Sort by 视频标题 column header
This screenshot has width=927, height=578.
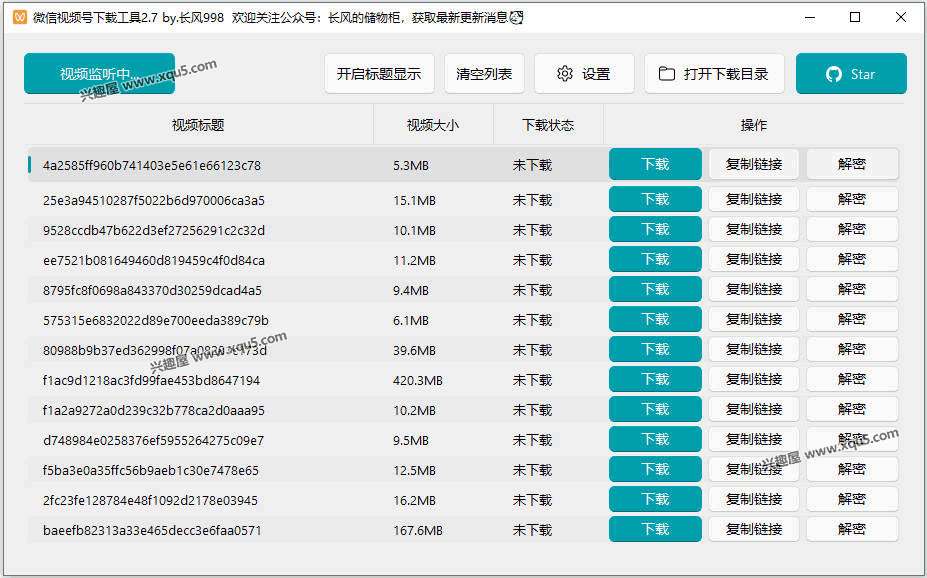(x=198, y=125)
